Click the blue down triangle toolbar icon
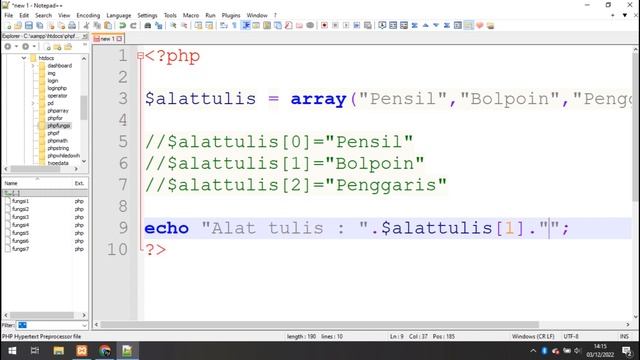 [x=436, y=26]
